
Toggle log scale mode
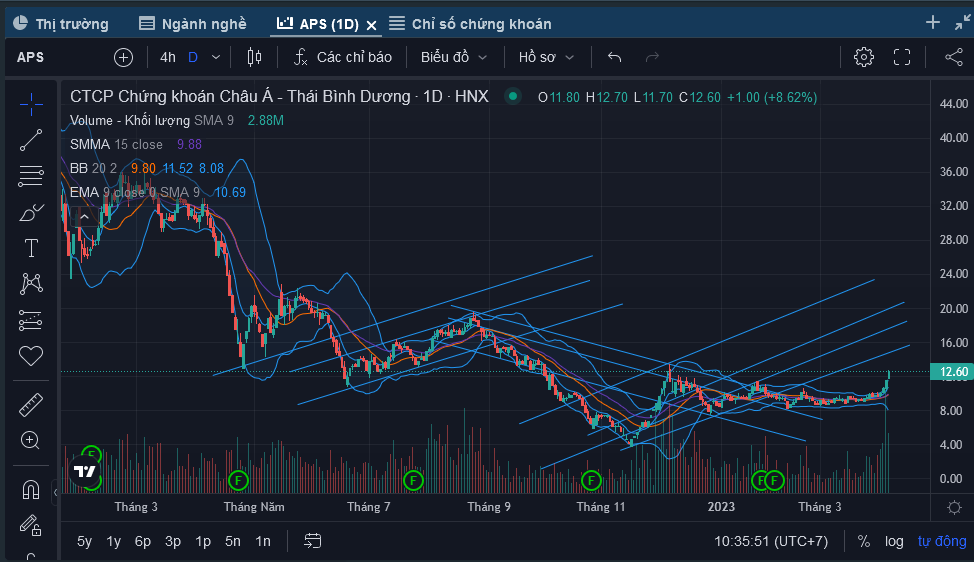tap(894, 542)
